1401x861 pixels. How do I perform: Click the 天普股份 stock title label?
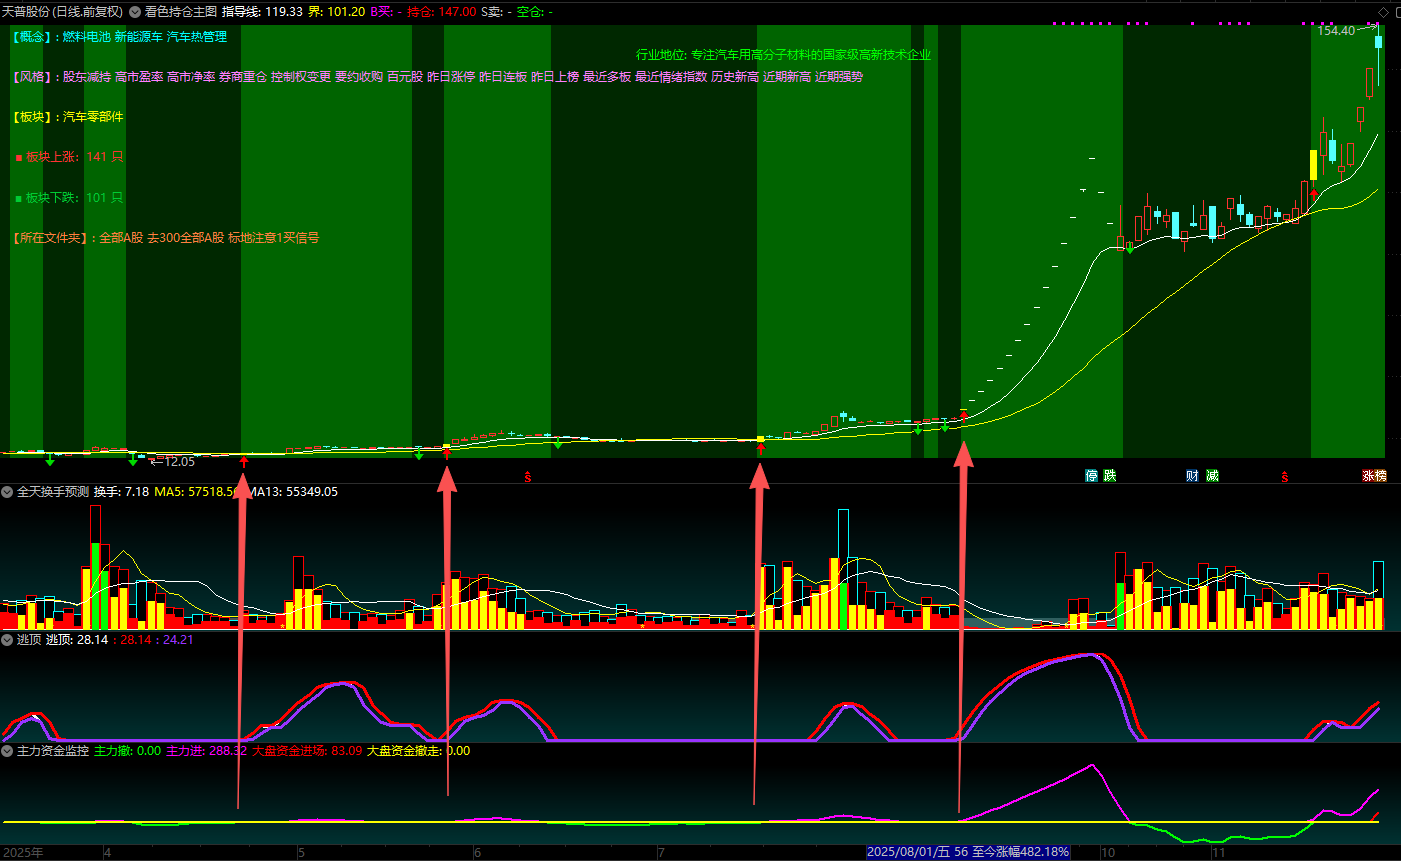(30, 12)
